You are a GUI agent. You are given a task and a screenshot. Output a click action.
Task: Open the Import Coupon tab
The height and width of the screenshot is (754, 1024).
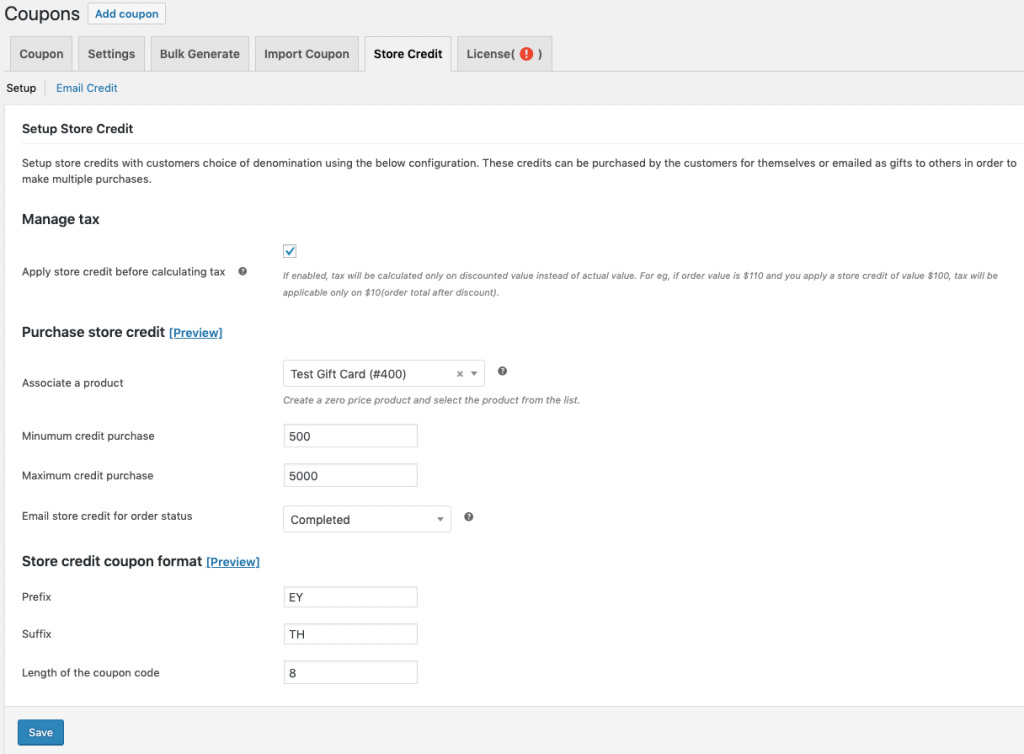pos(306,54)
